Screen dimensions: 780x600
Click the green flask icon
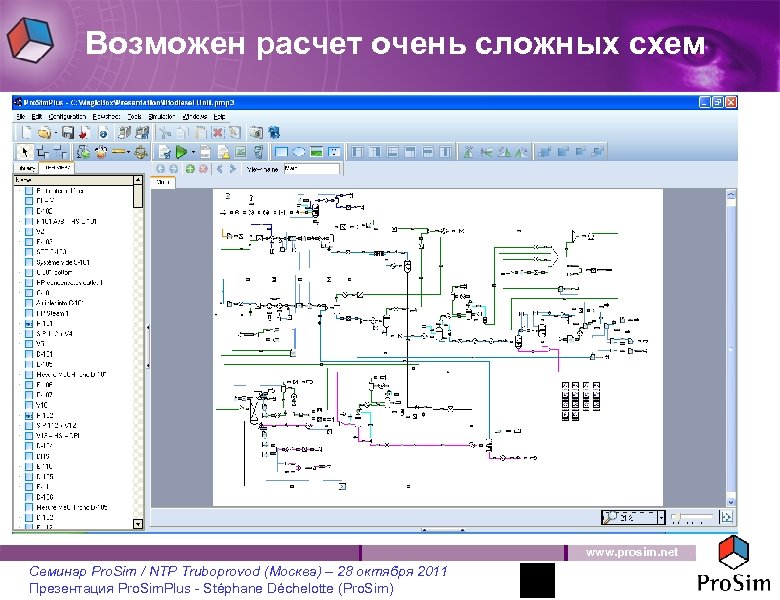pos(84,152)
